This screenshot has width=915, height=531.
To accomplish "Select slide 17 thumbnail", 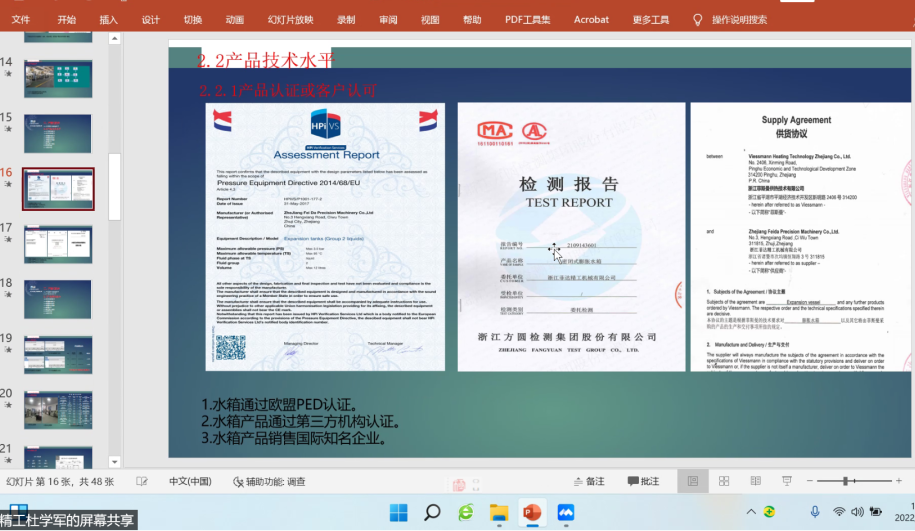I will [58, 244].
